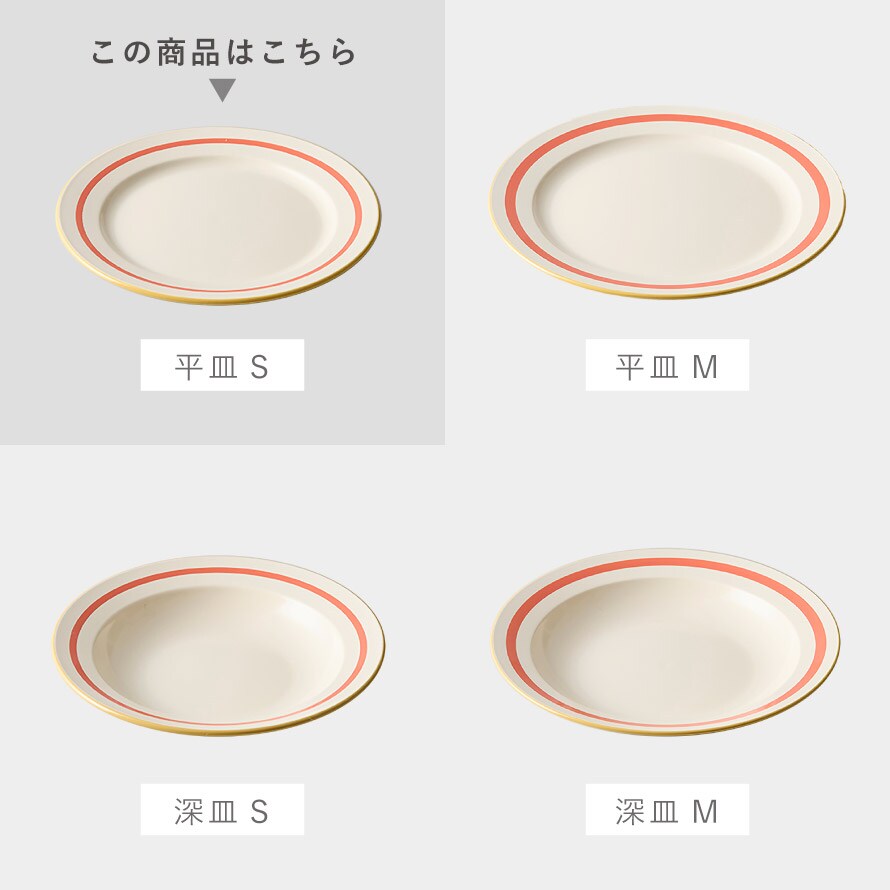Image resolution: width=890 pixels, height=890 pixels.
Task: Click the letter M in 深皿 M
Action: (x=705, y=812)
